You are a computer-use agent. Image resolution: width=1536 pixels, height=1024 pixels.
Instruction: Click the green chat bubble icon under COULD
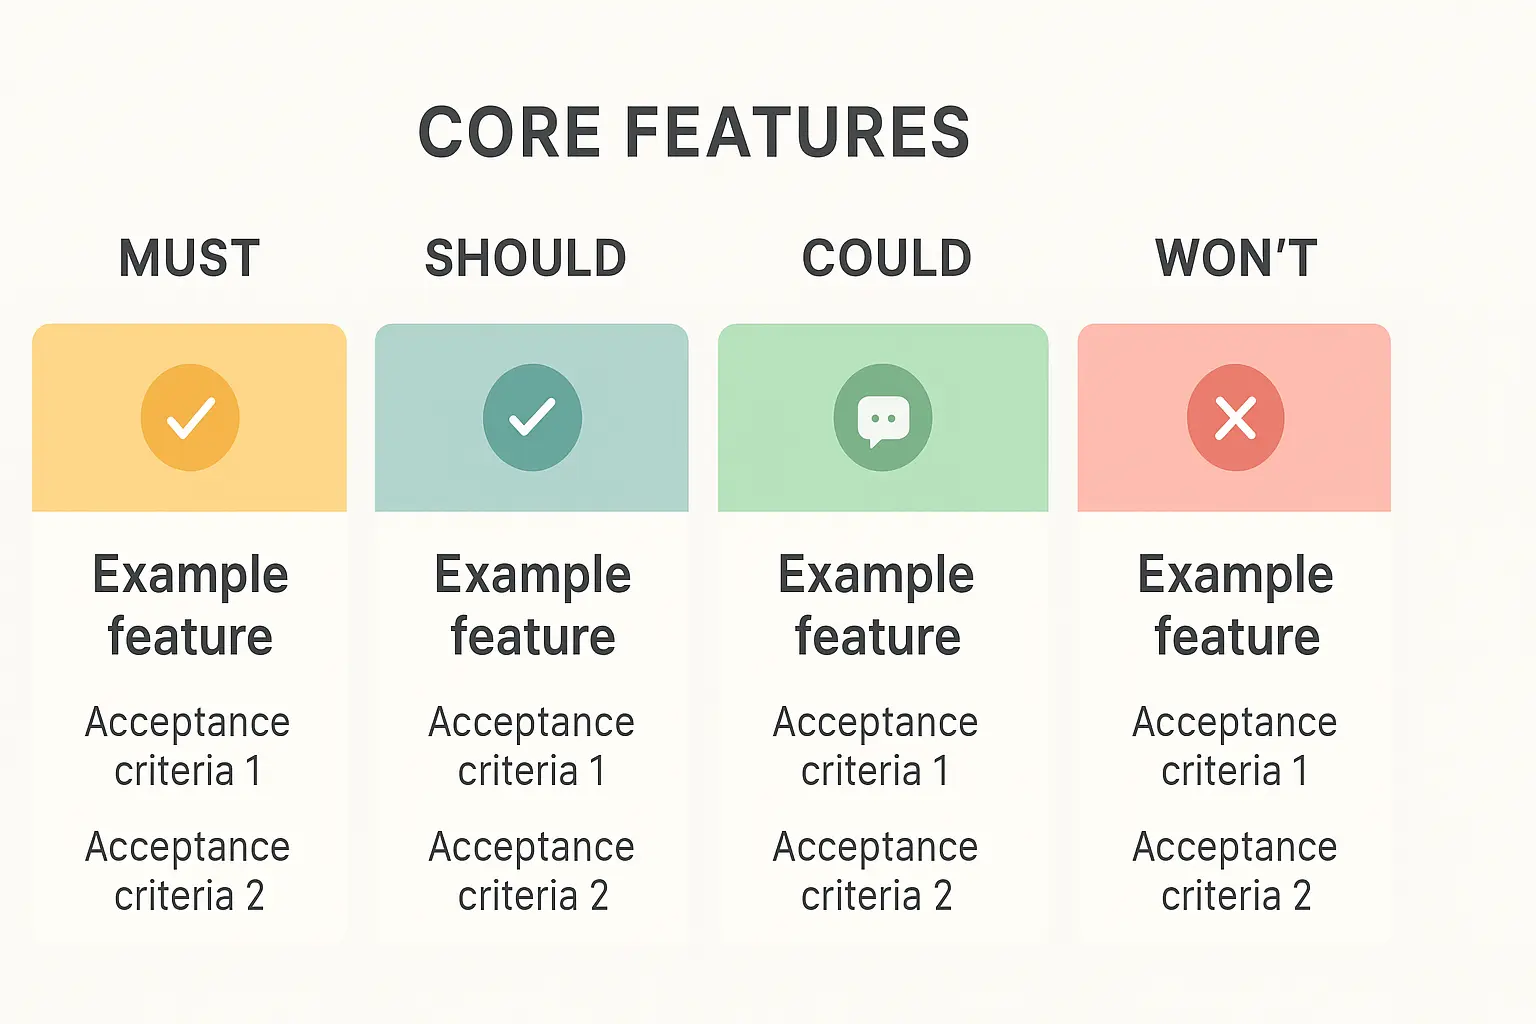pos(883,417)
